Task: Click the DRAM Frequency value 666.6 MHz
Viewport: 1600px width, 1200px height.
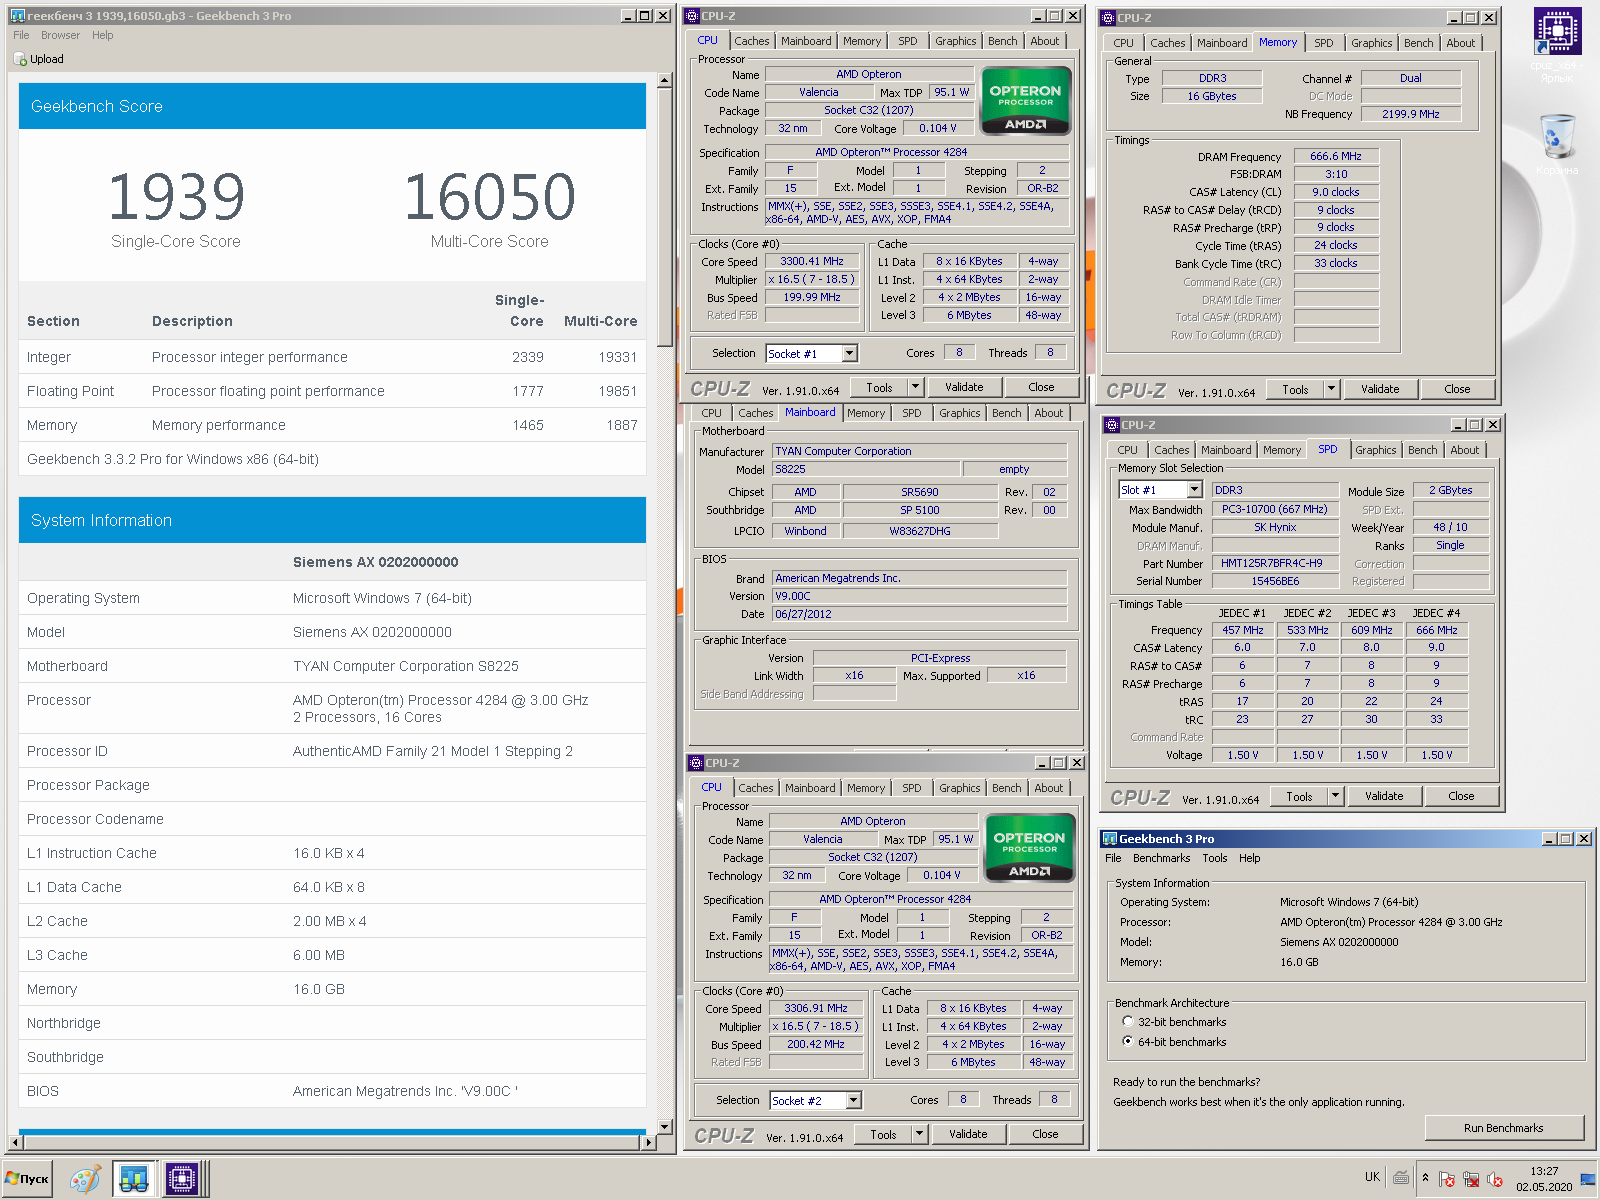Action: point(1336,156)
